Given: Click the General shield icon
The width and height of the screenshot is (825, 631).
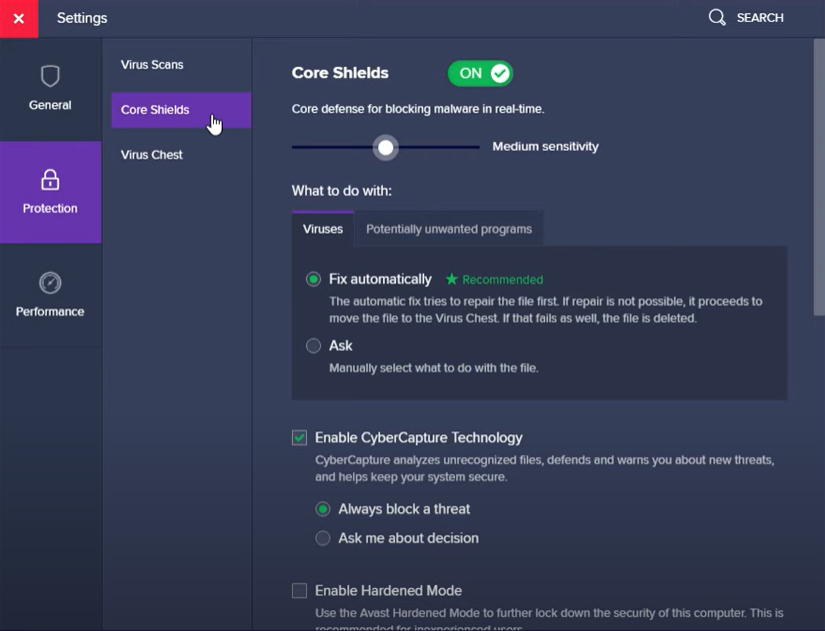Looking at the screenshot, I should 50,76.
